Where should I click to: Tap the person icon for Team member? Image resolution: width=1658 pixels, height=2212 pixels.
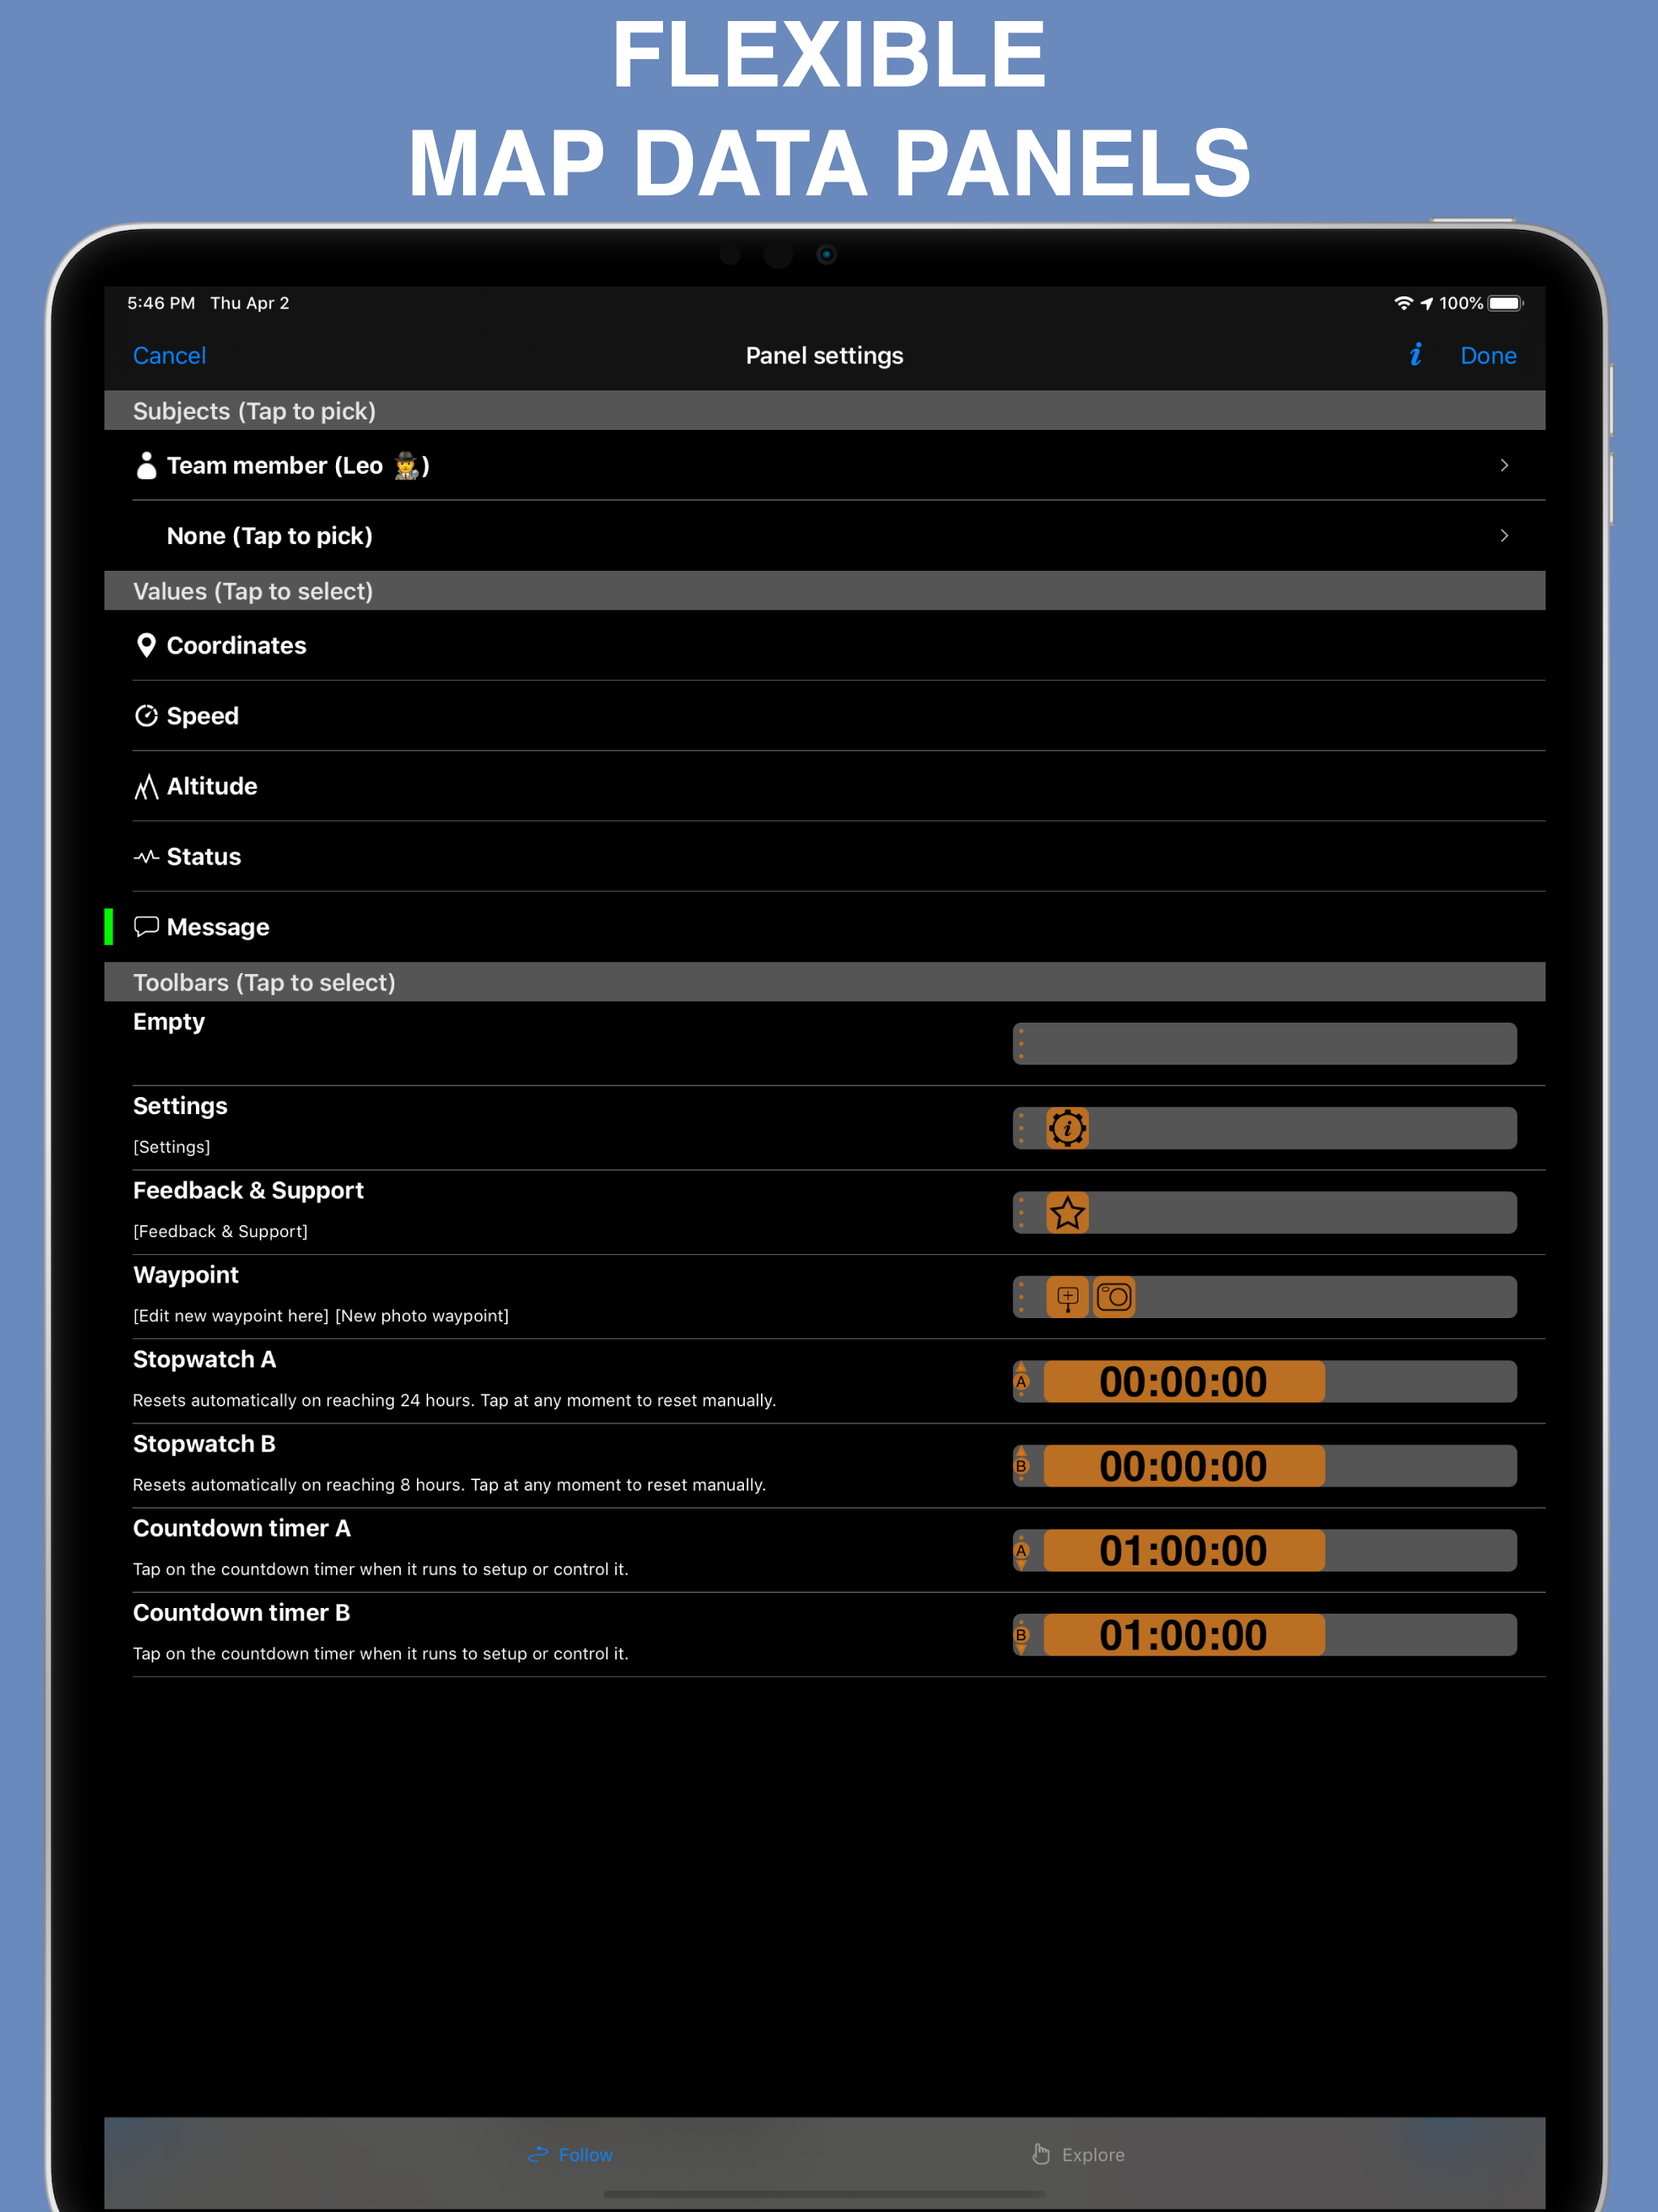146,466
